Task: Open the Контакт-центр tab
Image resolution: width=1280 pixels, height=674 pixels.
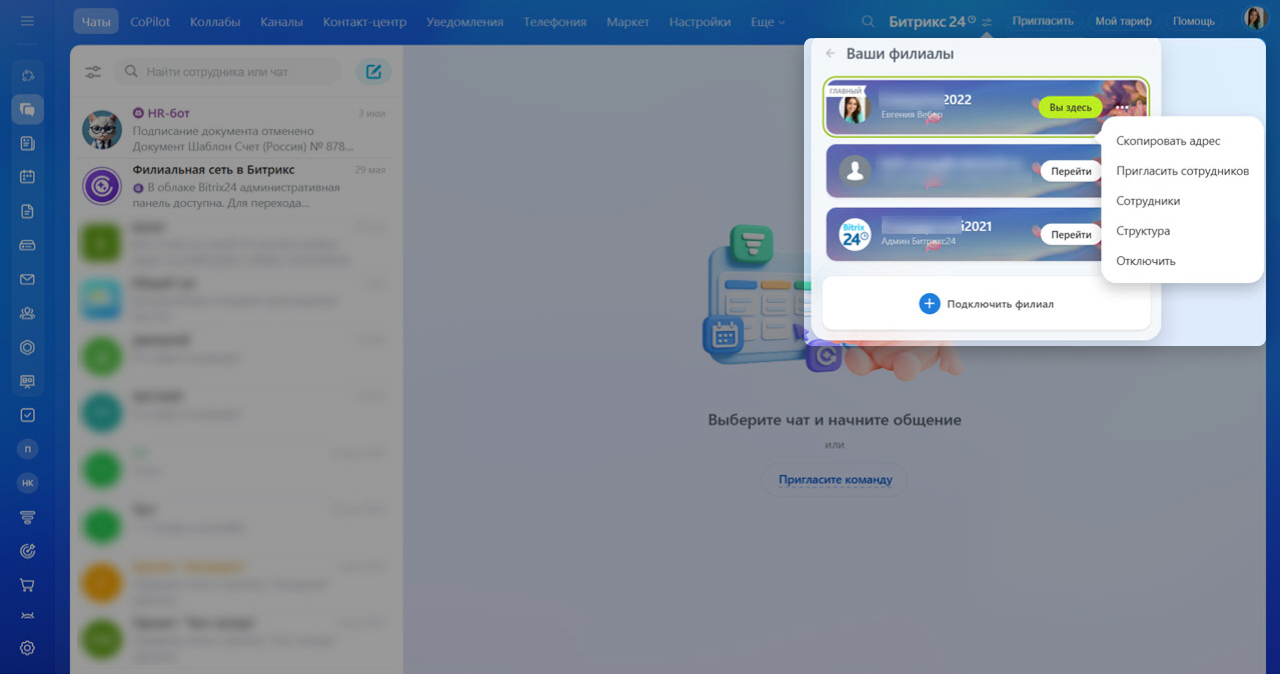Action: coord(365,21)
